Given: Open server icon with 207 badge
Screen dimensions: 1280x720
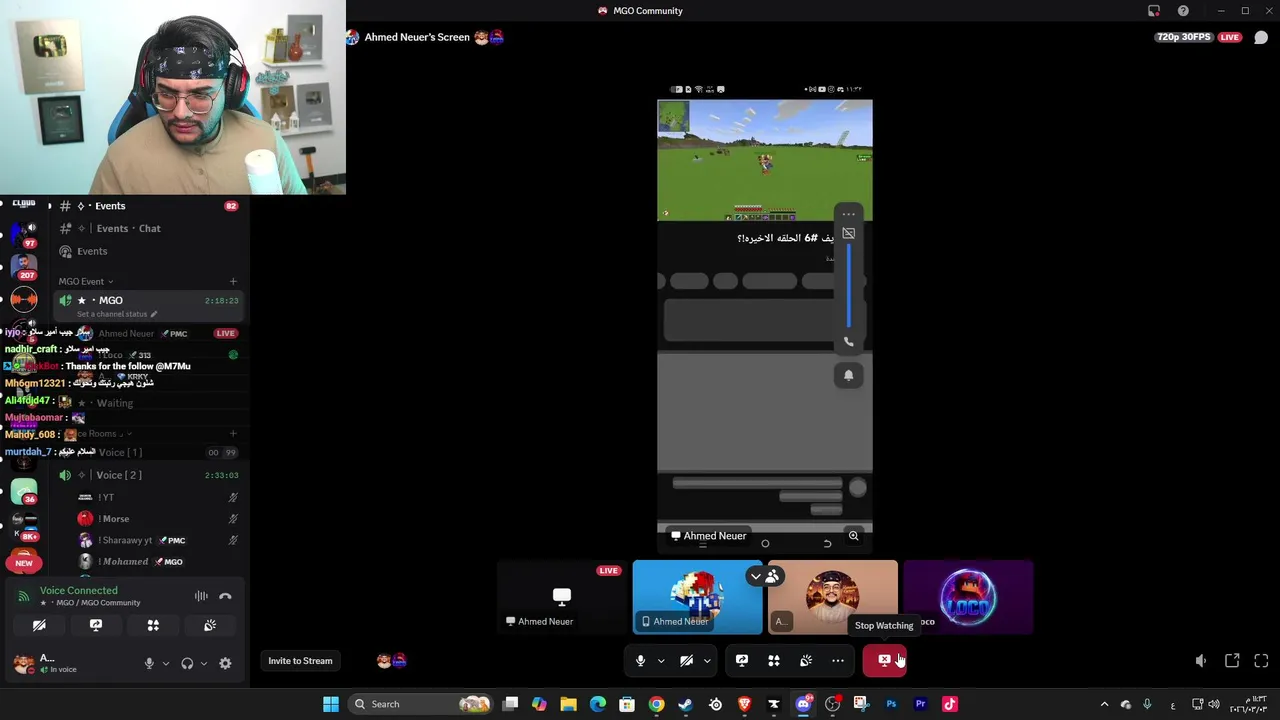Looking at the screenshot, I should coord(25,265).
